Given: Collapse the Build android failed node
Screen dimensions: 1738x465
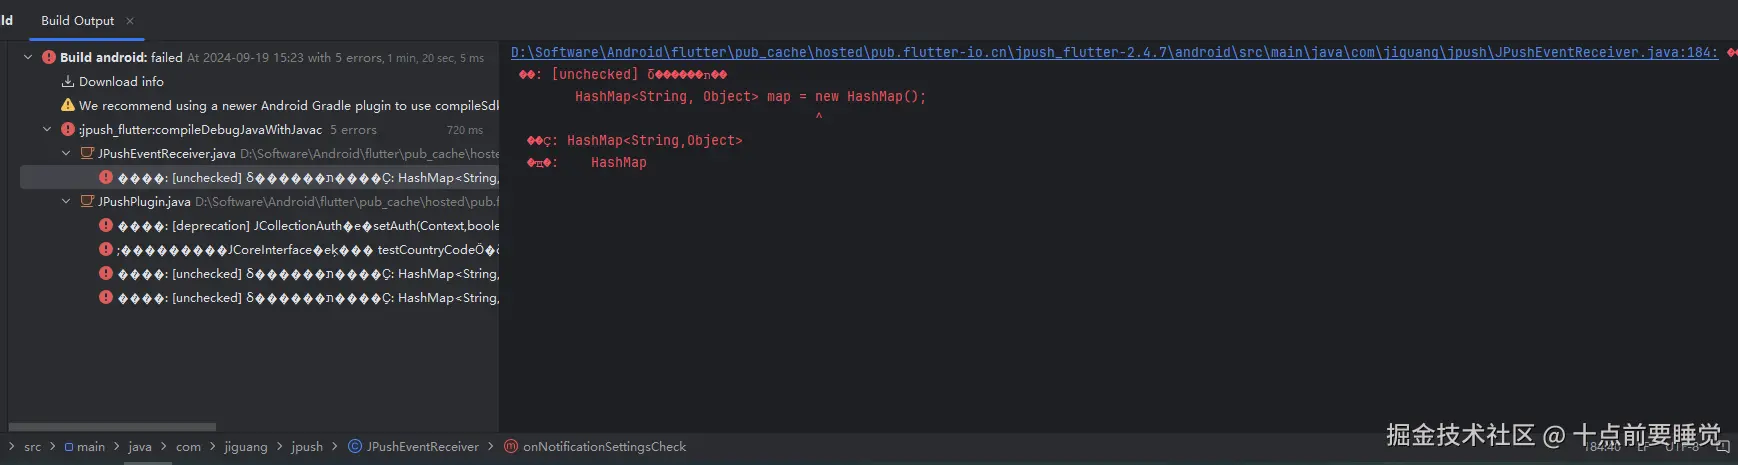Looking at the screenshot, I should (28, 58).
